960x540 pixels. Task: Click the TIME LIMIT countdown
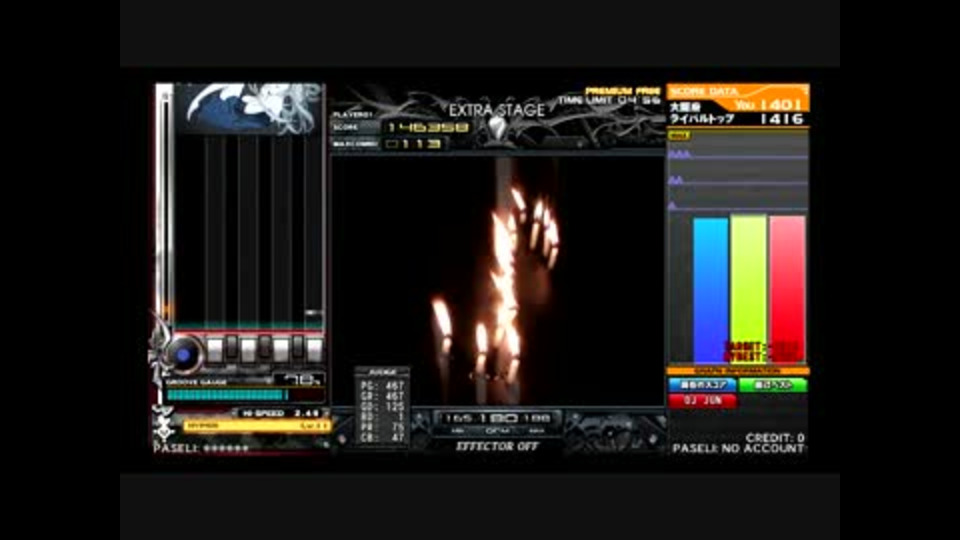610,100
